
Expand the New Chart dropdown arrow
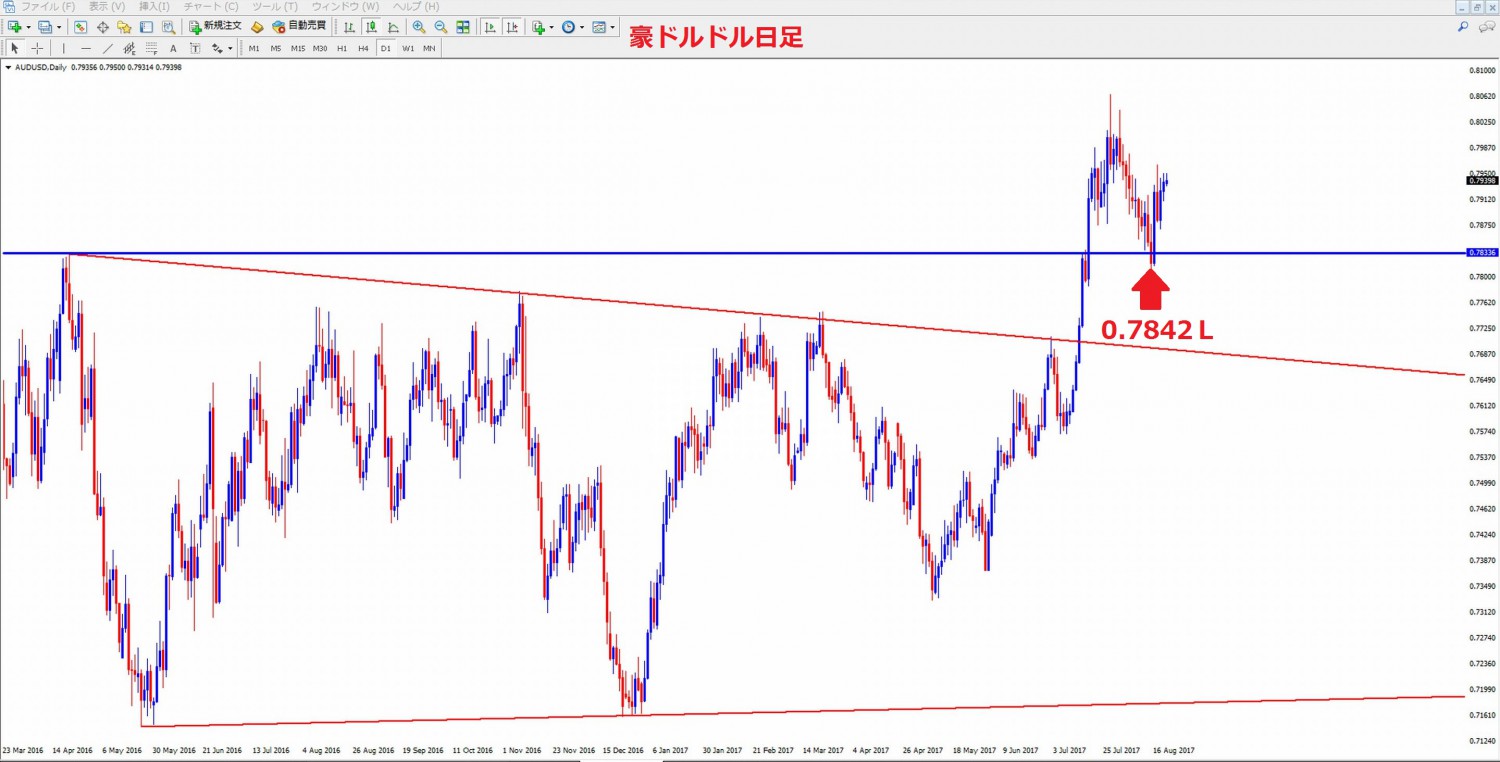28,27
